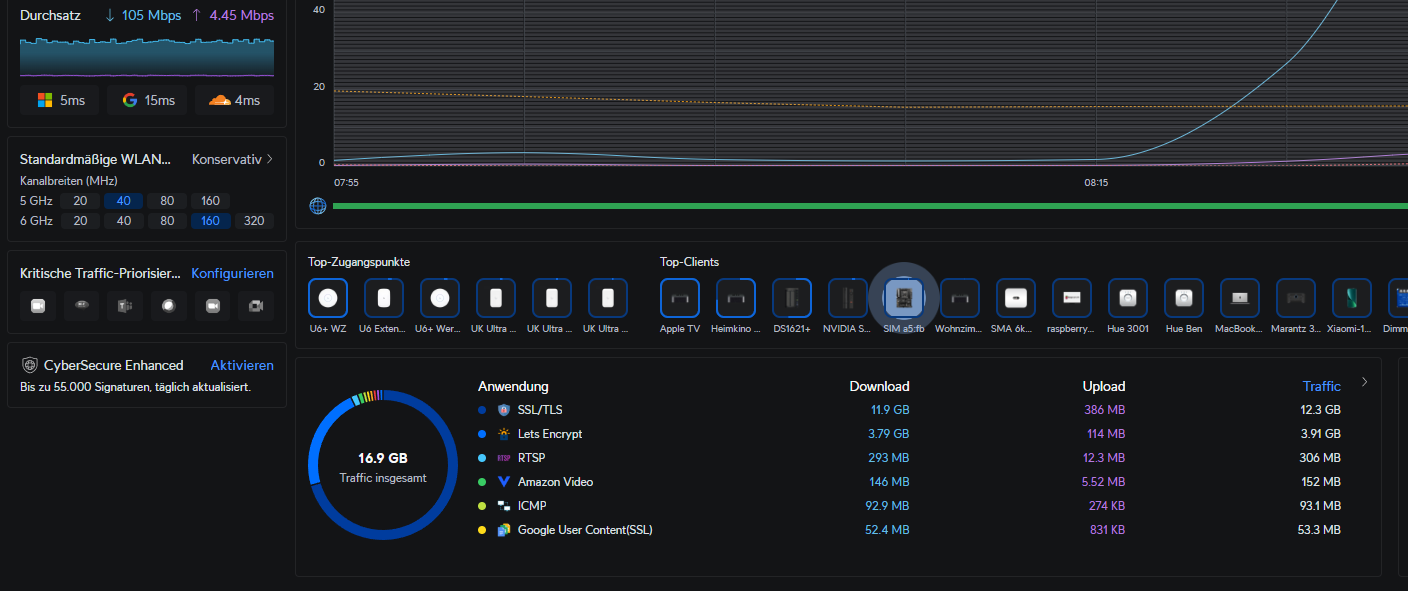Click the Microsoft Teams traffic priority icon
The width and height of the screenshot is (1408, 591).
125,306
